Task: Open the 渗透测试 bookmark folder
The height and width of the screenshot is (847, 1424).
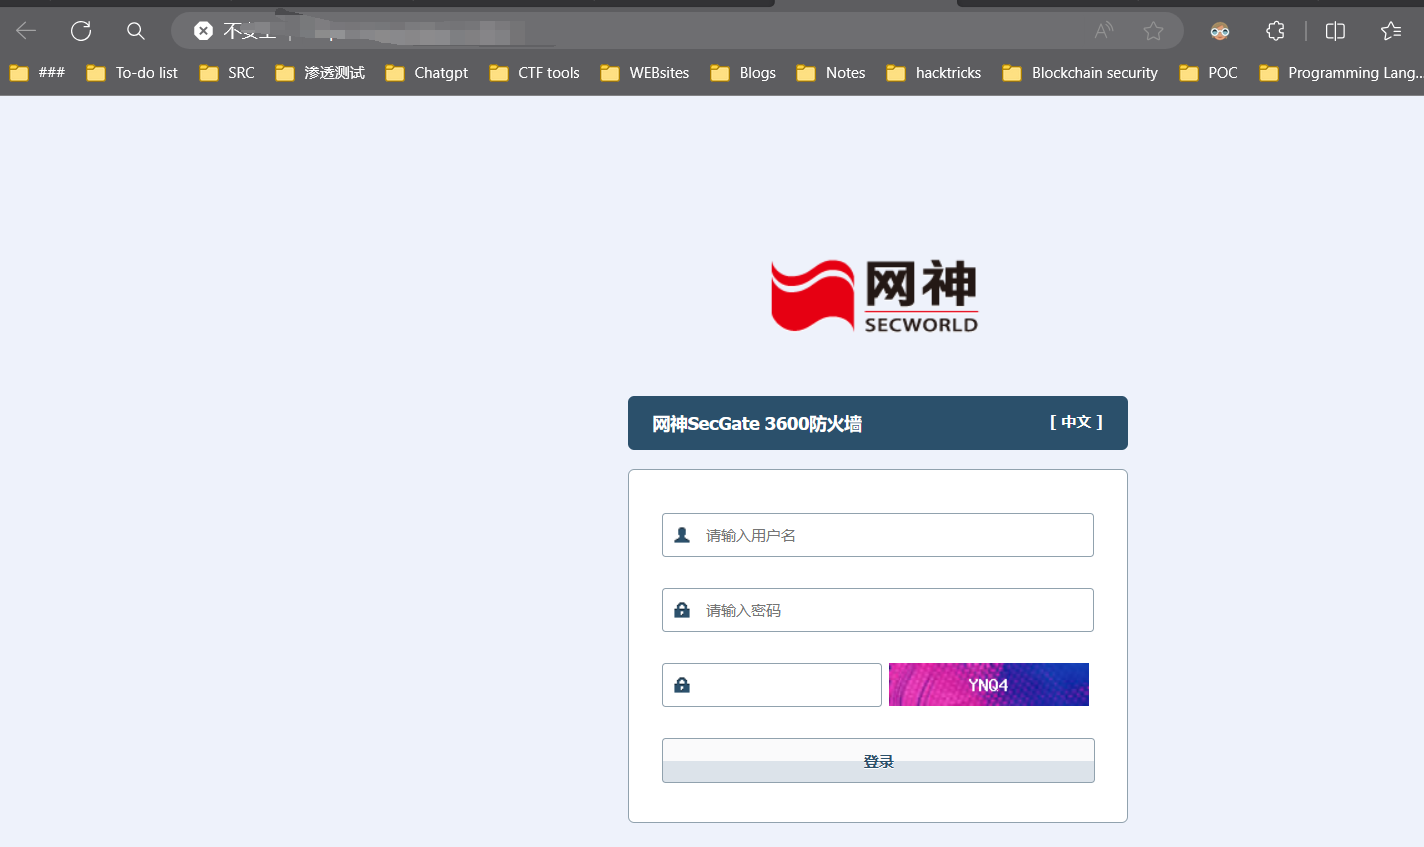Action: 320,73
